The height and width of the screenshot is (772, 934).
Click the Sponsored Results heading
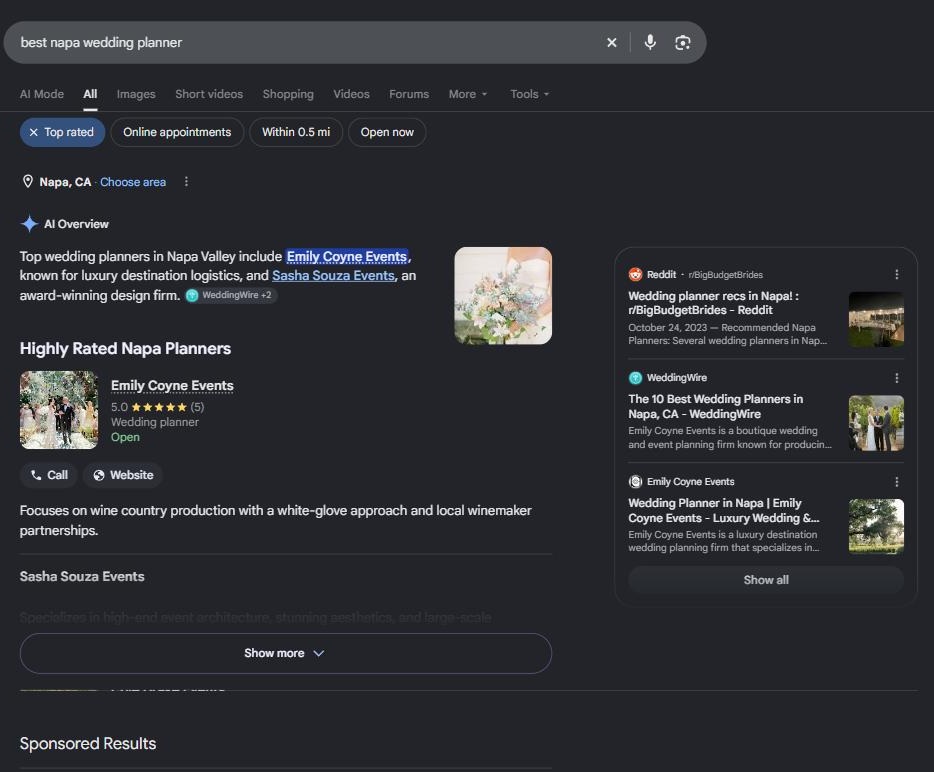[88, 743]
